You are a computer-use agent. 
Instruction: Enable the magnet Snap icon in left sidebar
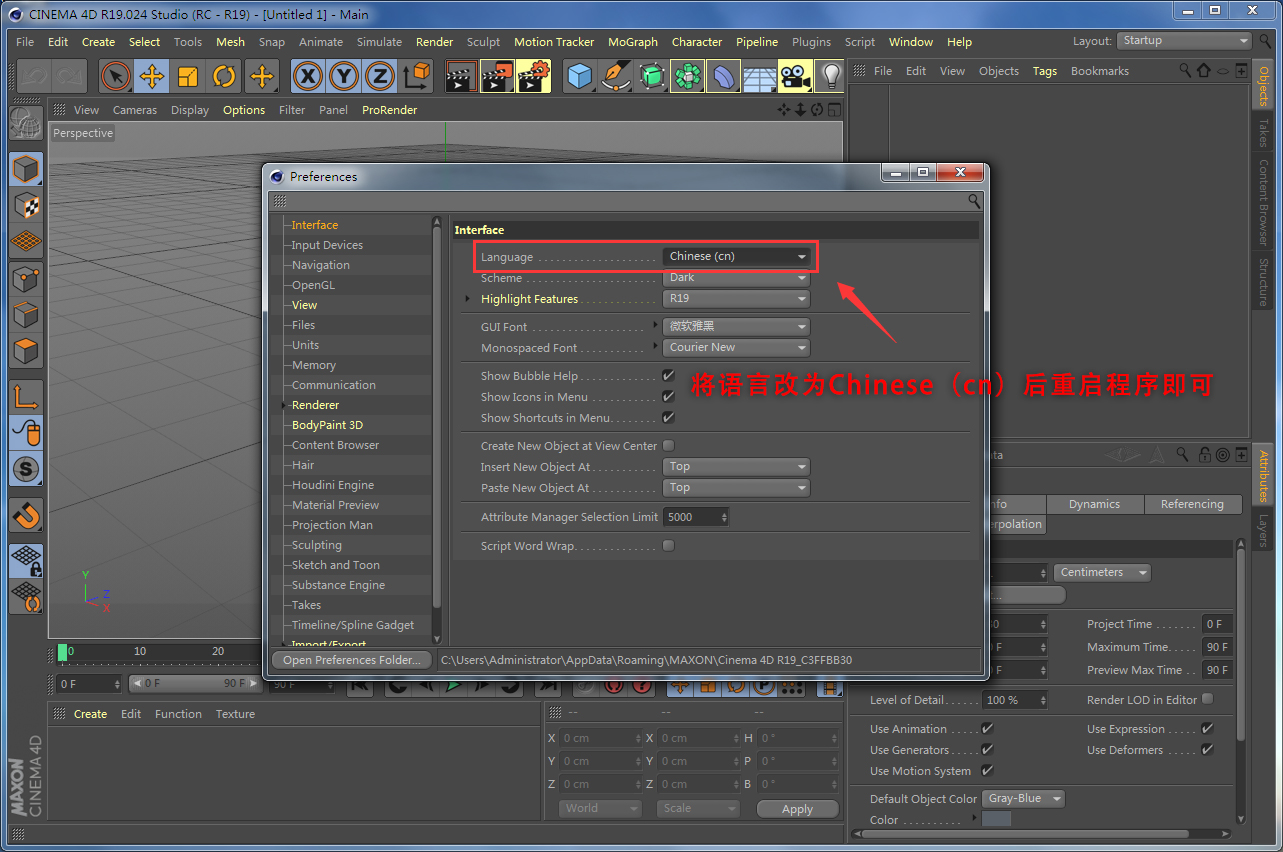(x=27, y=515)
